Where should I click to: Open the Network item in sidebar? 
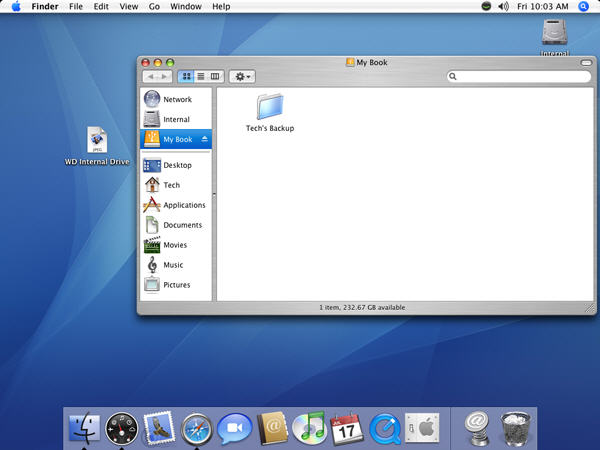176,99
